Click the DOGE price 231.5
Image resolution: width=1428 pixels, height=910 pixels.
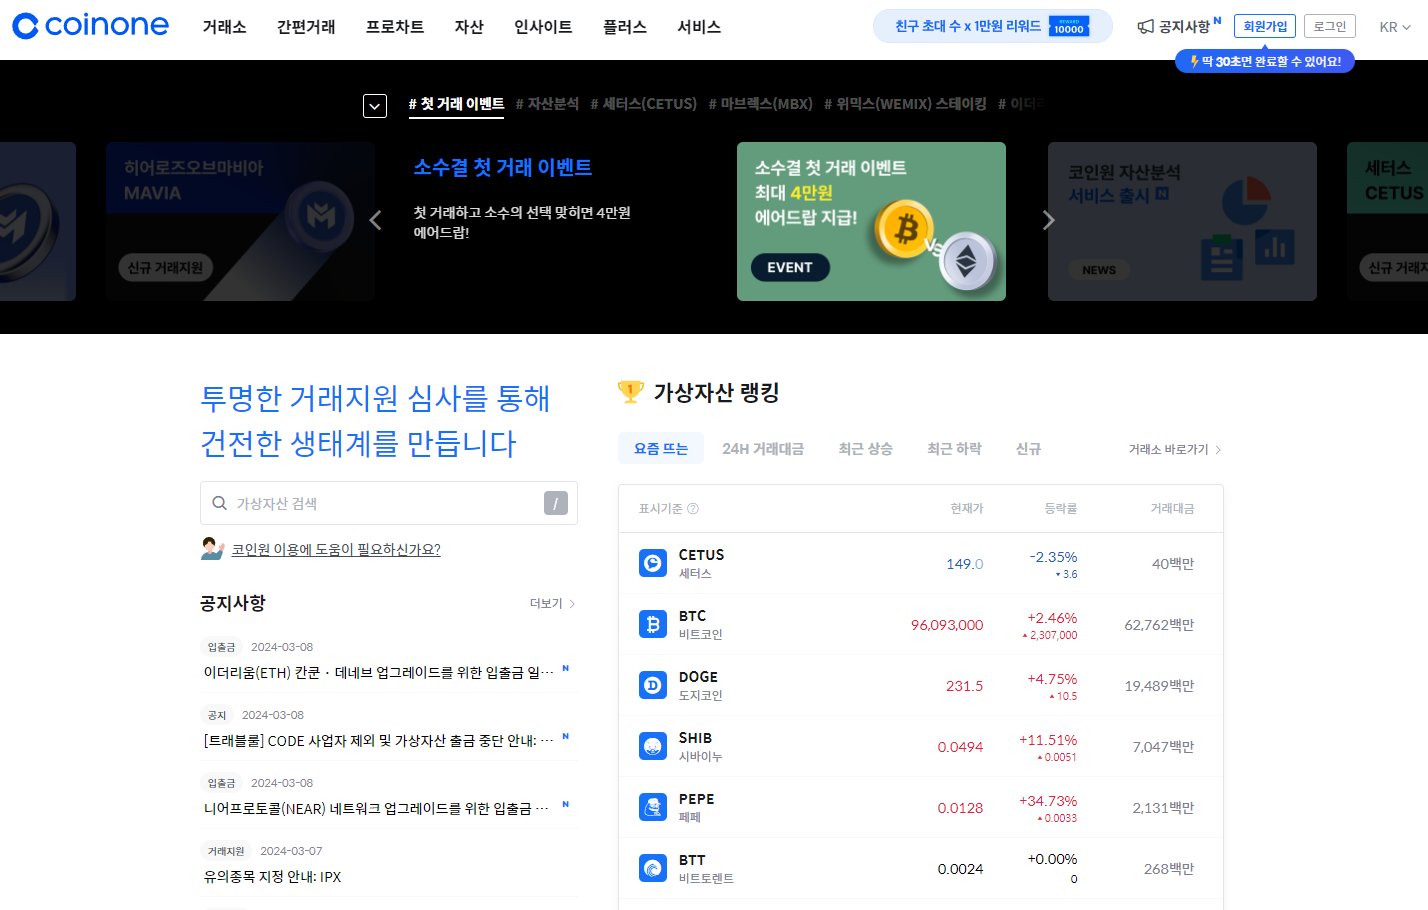pos(965,685)
